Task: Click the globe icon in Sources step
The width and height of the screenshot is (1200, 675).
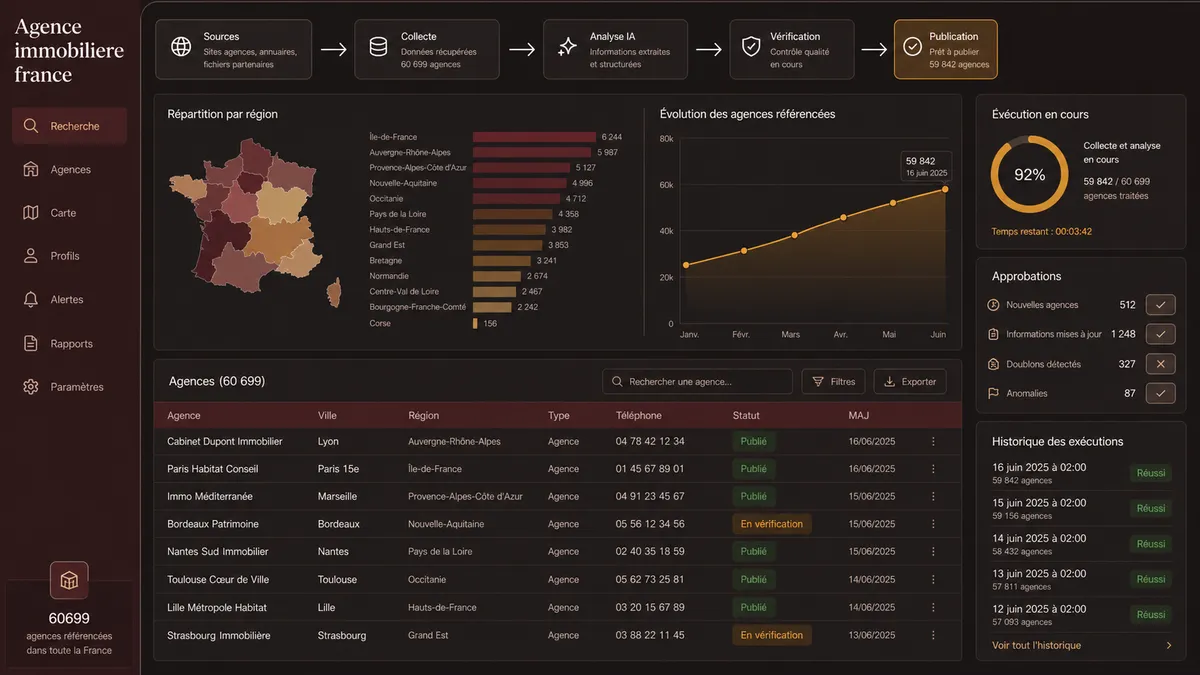Action: click(x=181, y=47)
